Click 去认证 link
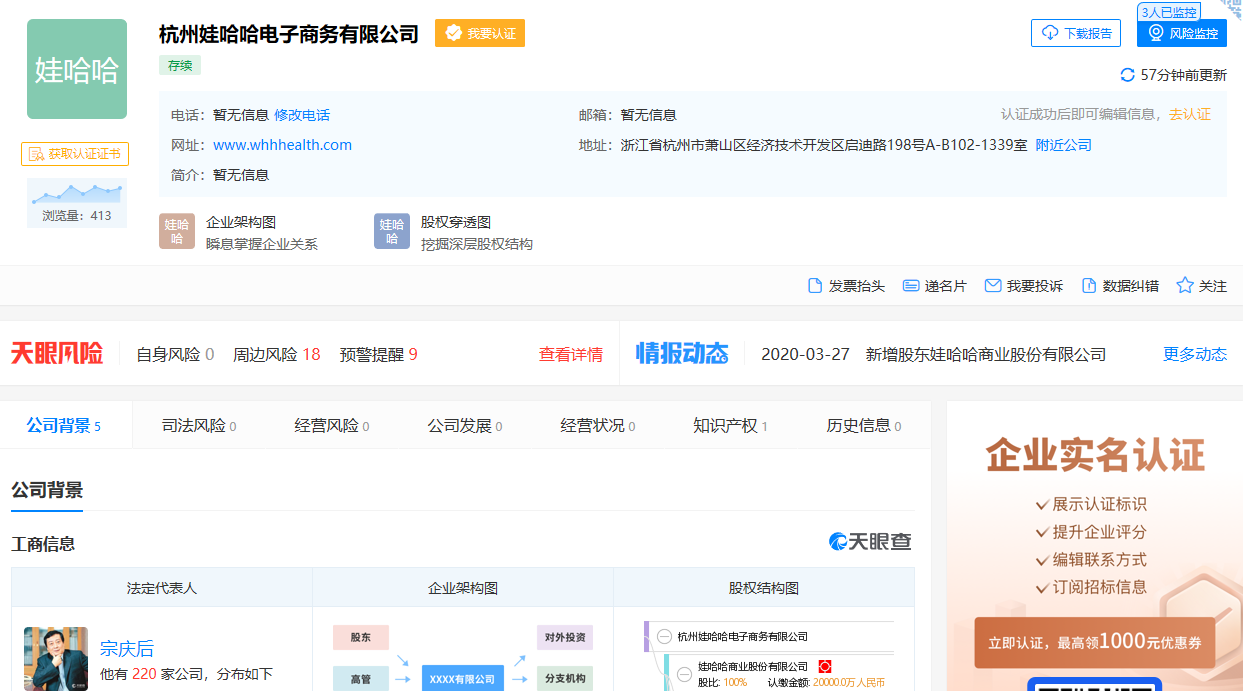 (x=1190, y=114)
